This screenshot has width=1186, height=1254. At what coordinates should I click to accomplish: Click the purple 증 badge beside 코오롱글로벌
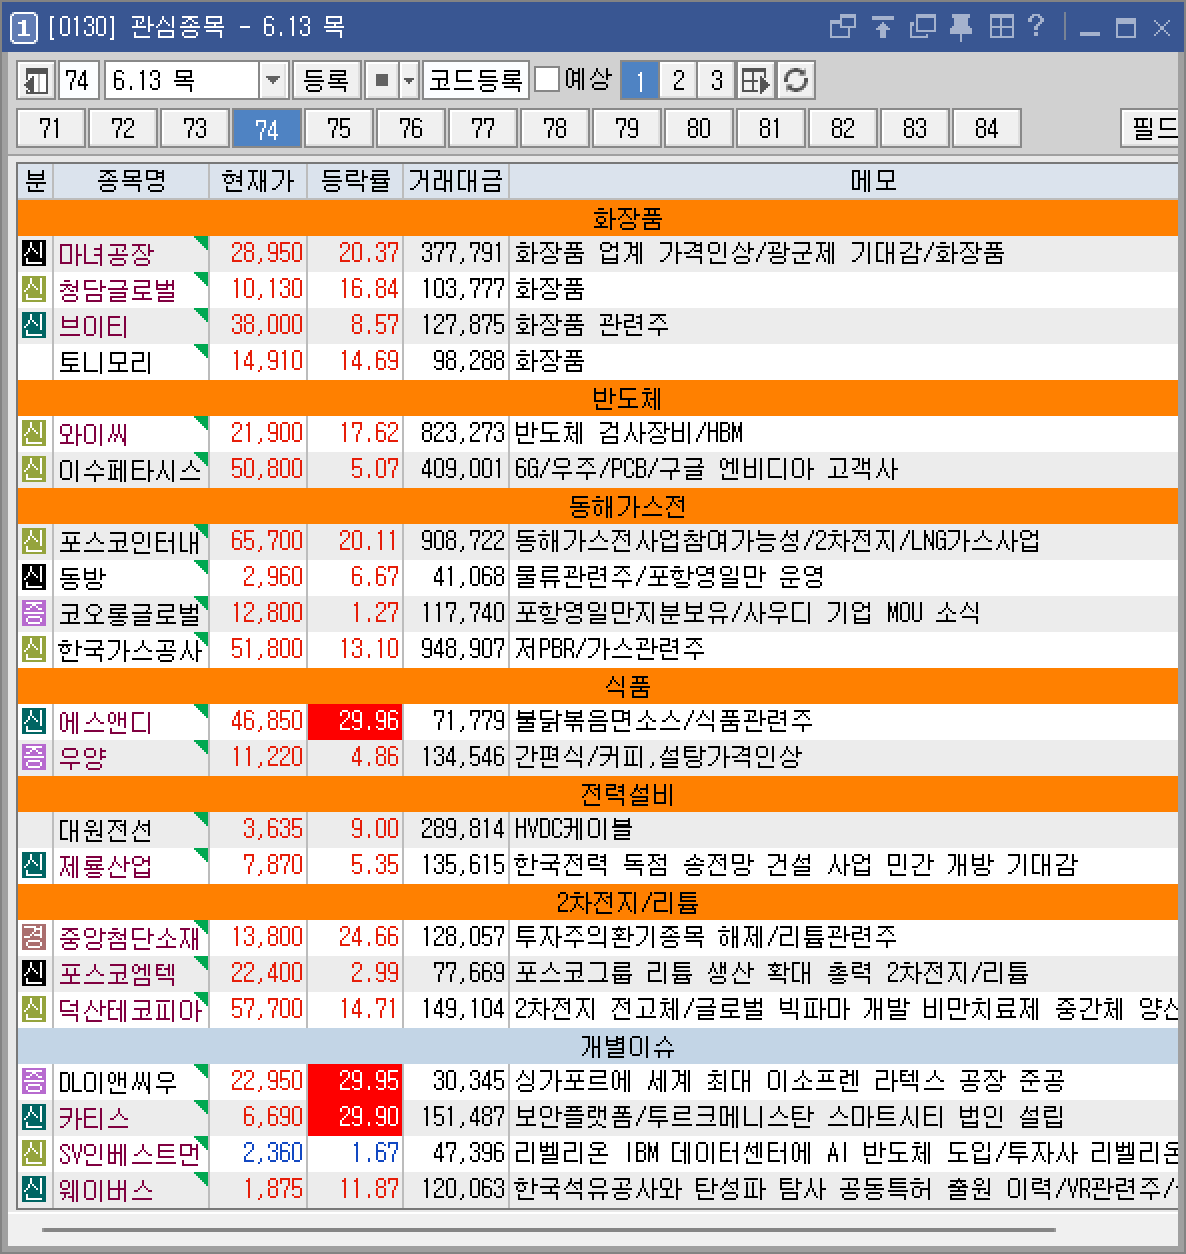coord(34,613)
